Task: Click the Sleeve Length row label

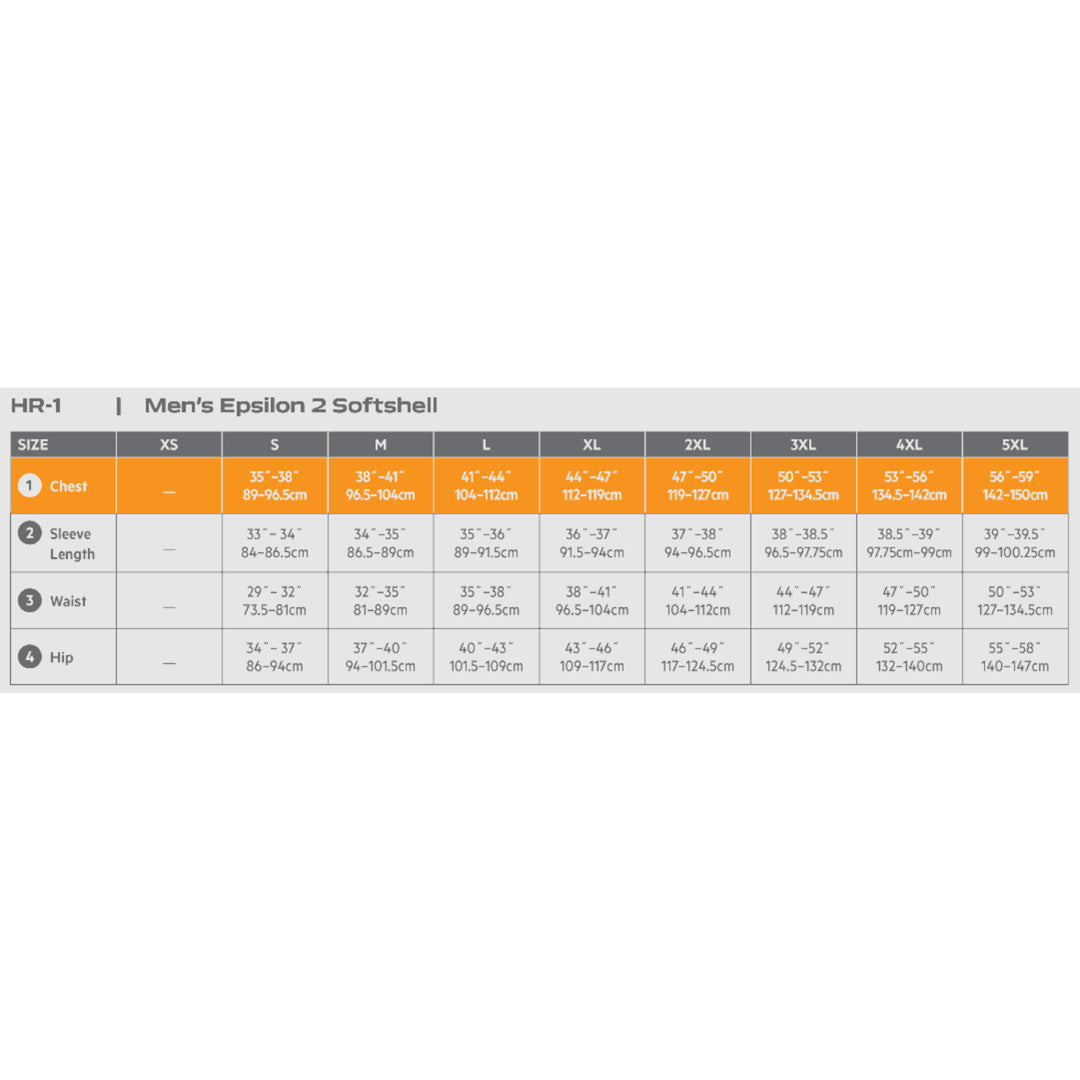Action: coord(72,544)
